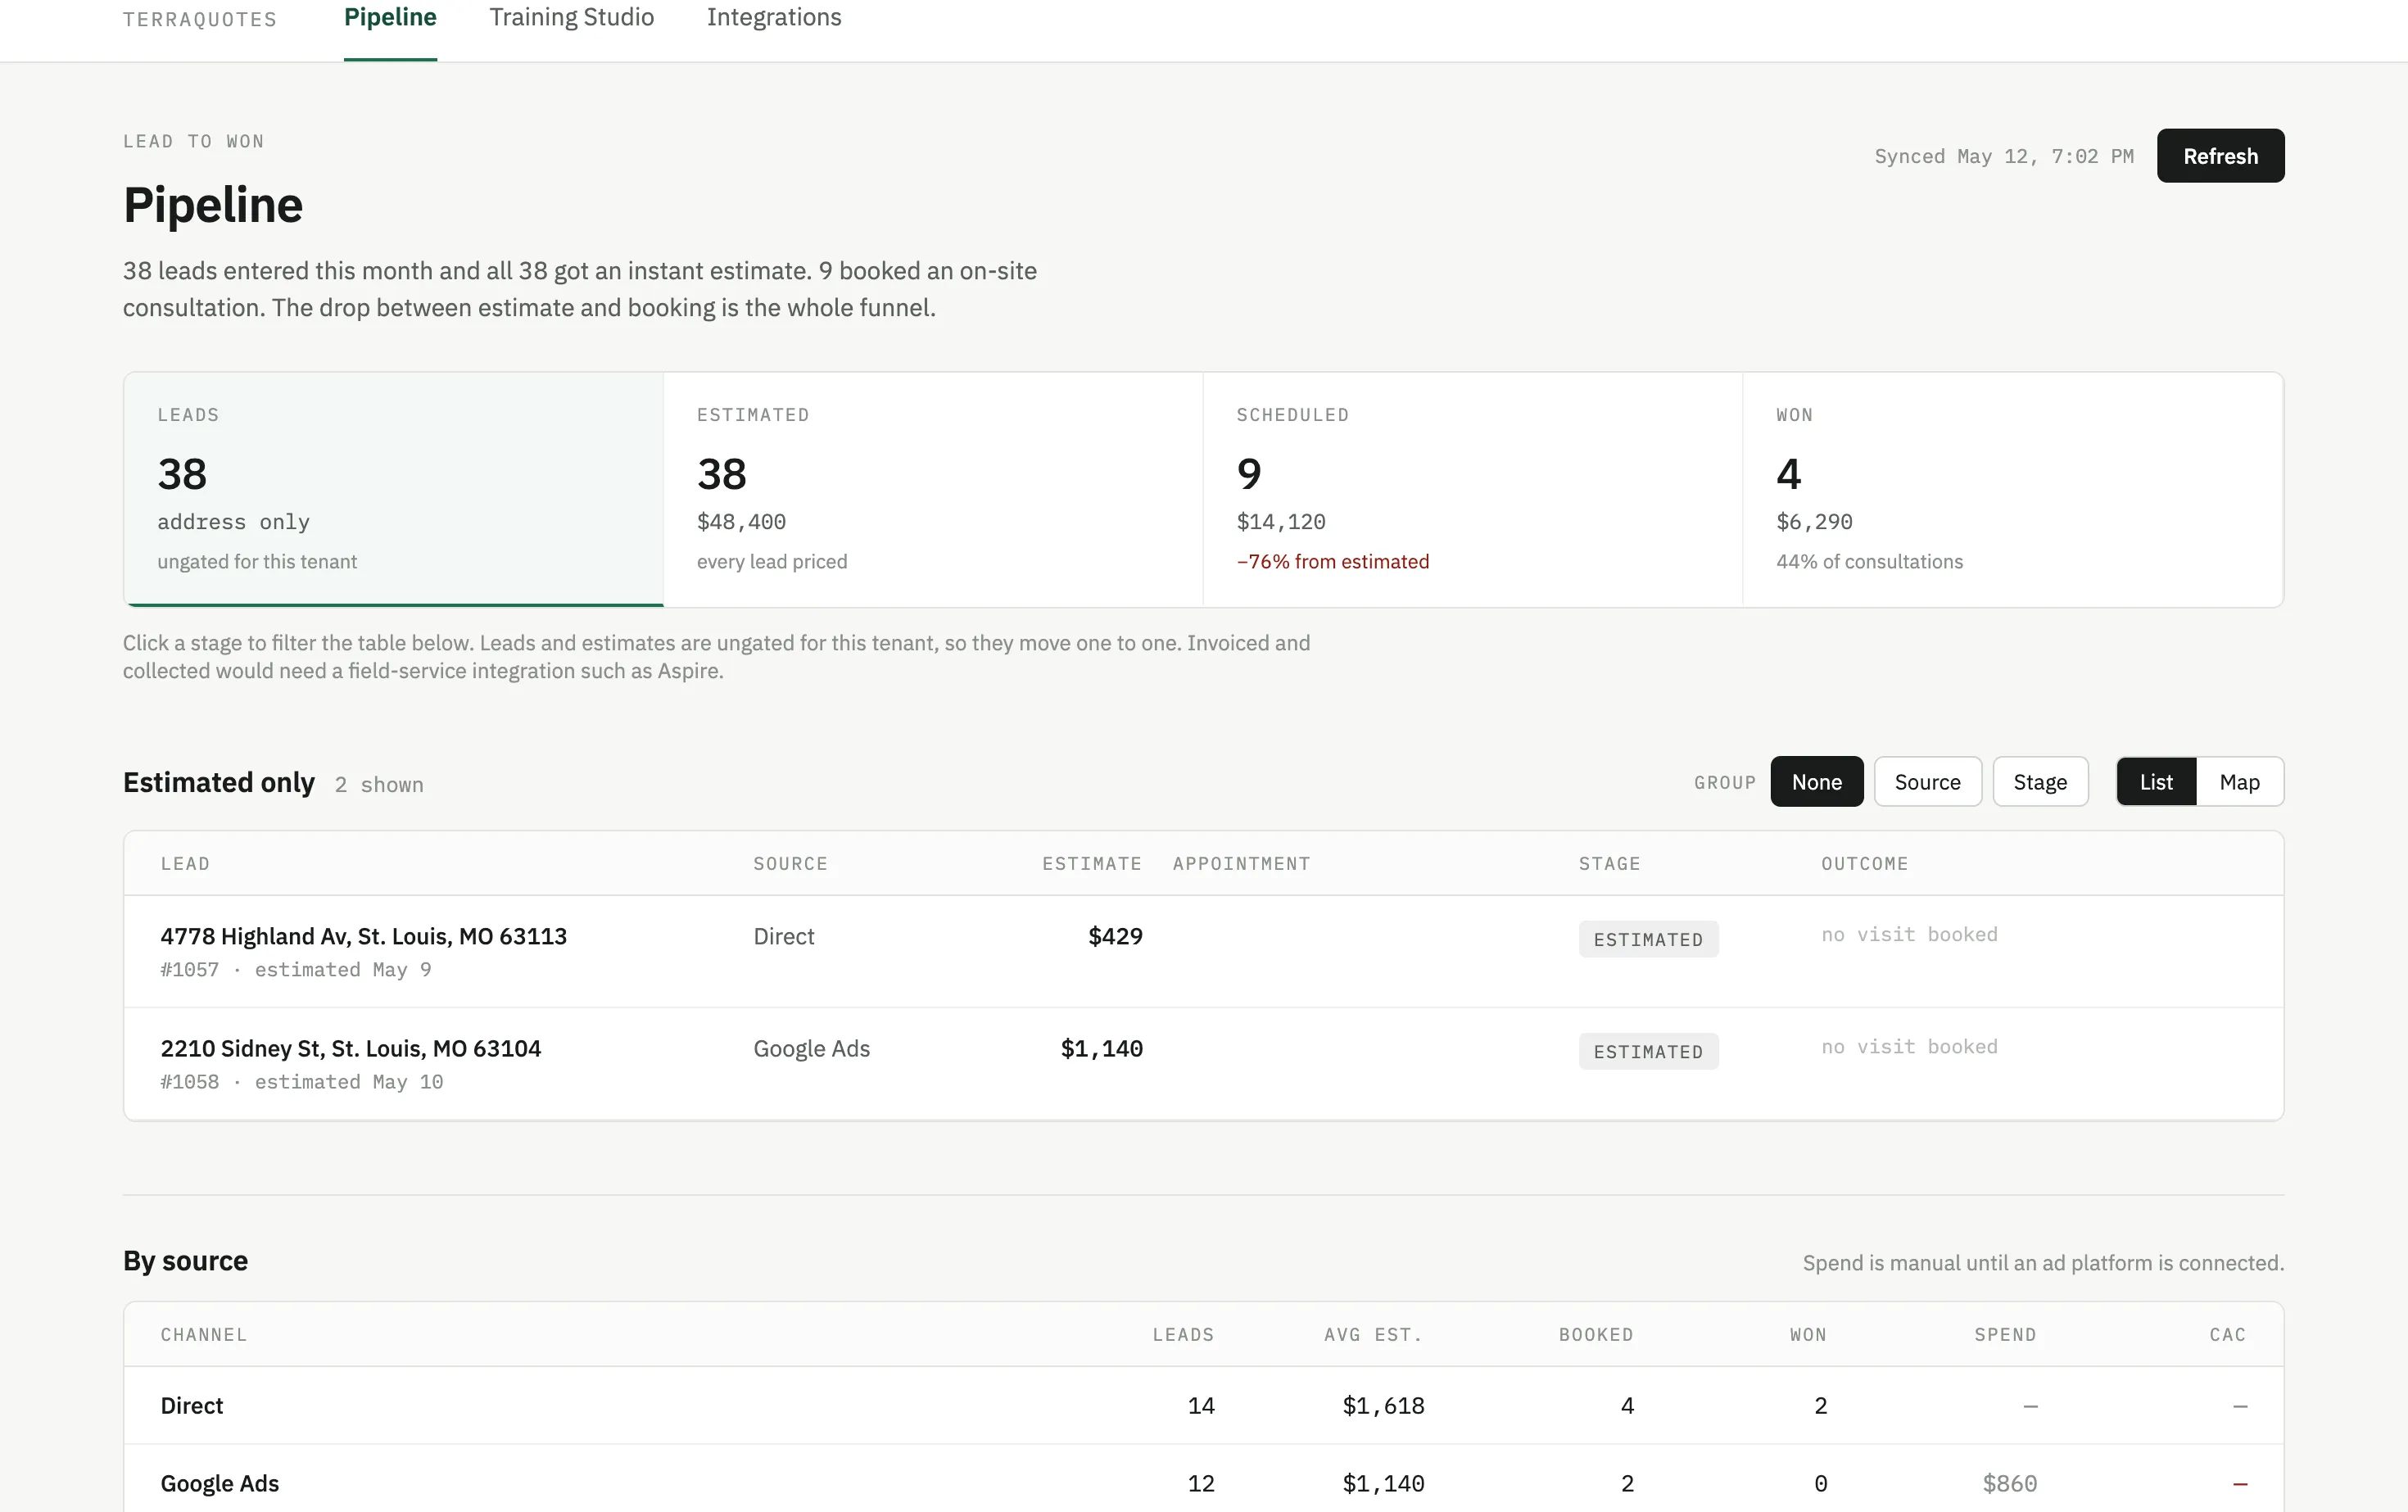The width and height of the screenshot is (2408, 1512).
Task: Set grouping to None
Action: [1816, 782]
